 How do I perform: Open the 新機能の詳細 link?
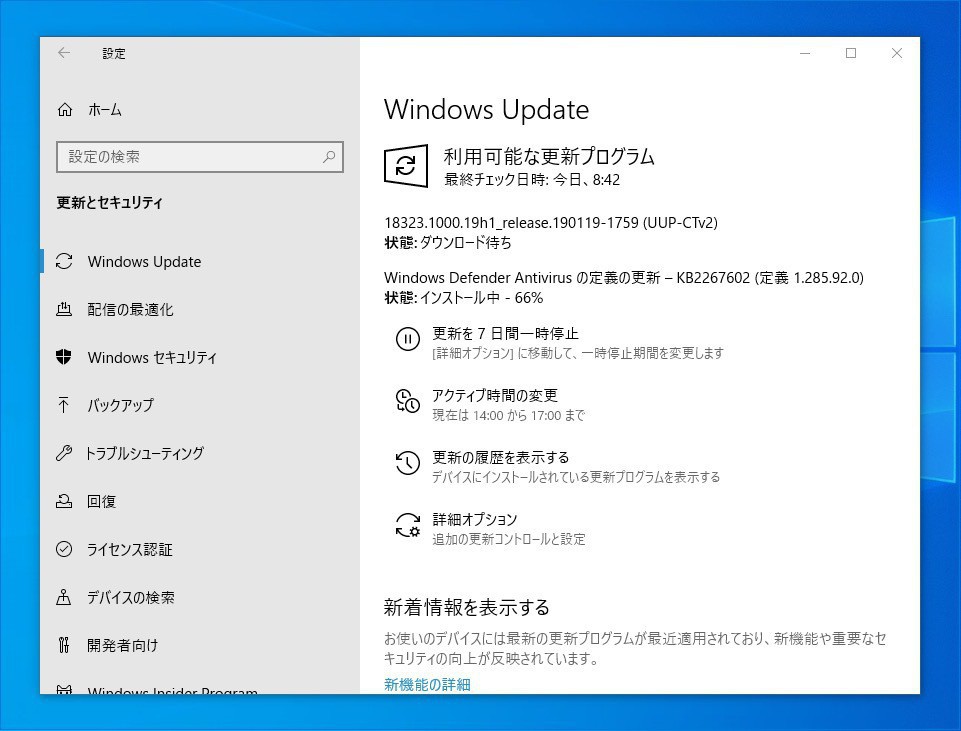click(x=427, y=684)
